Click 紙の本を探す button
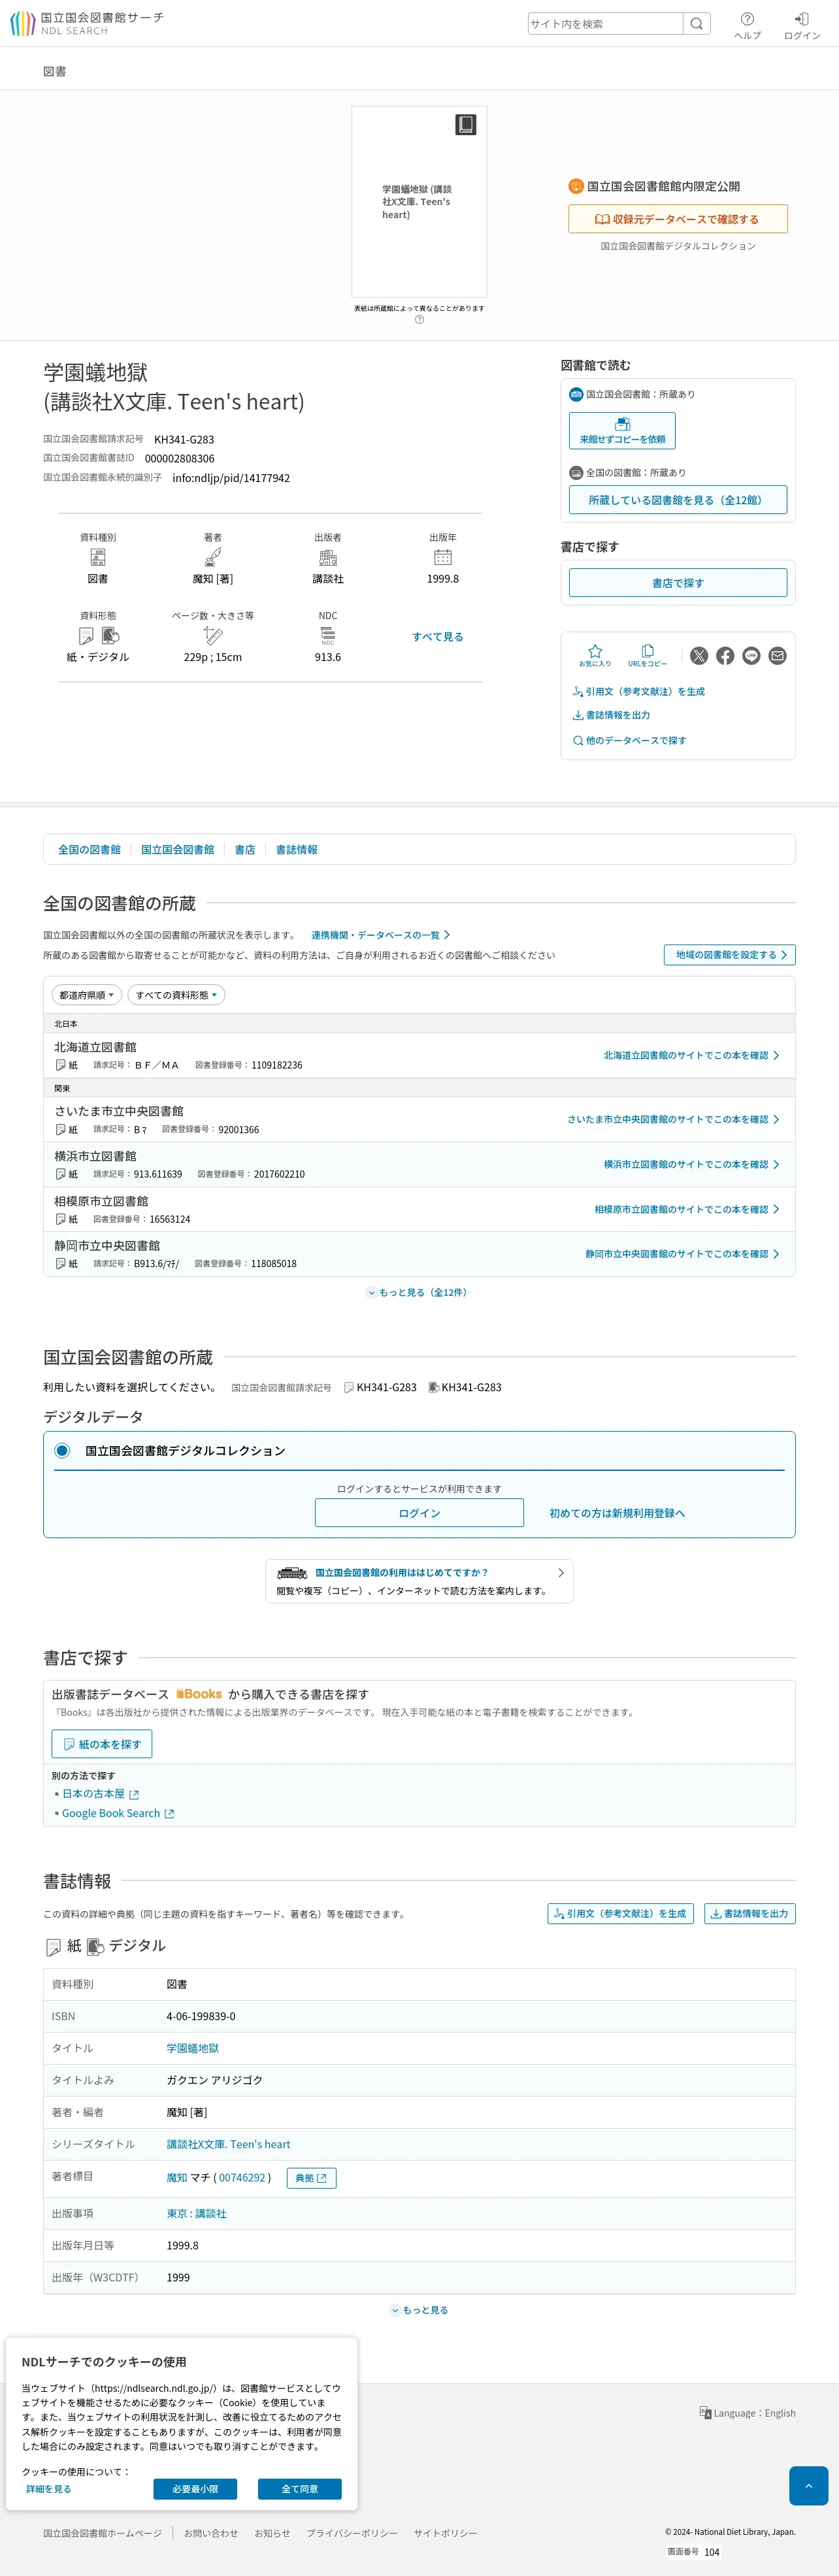 102,1744
